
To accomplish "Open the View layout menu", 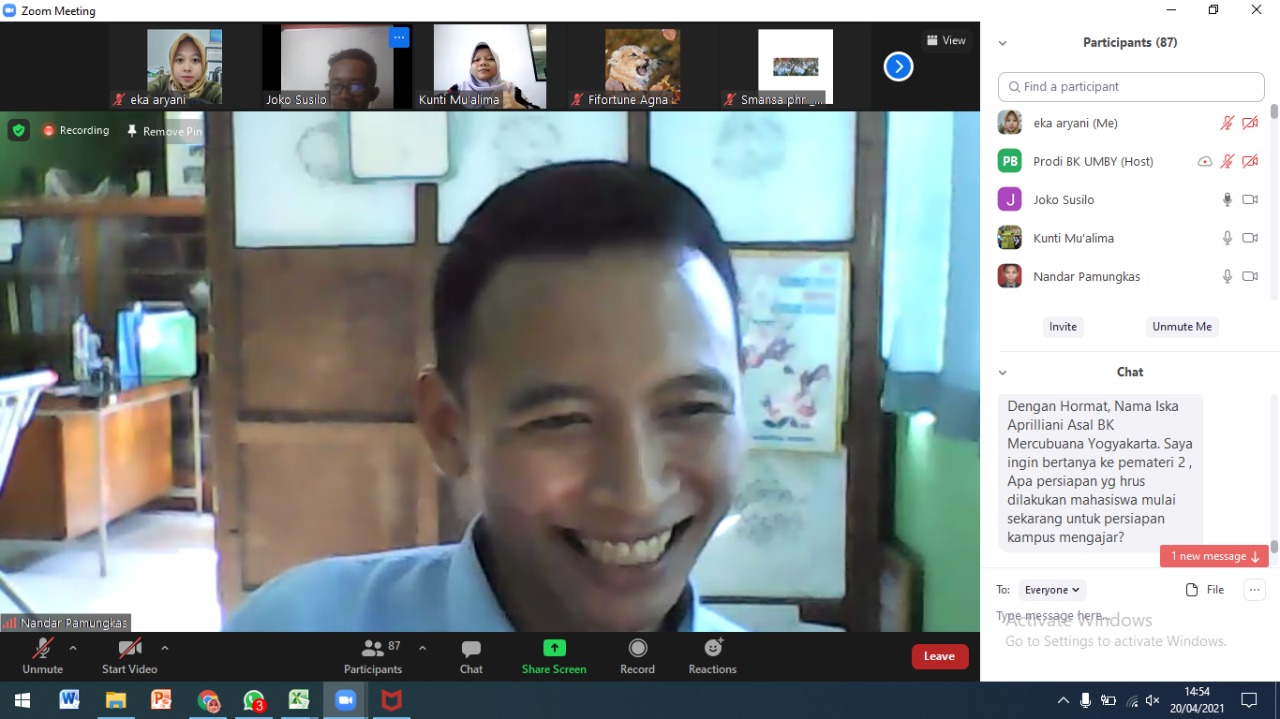I will click(946, 41).
